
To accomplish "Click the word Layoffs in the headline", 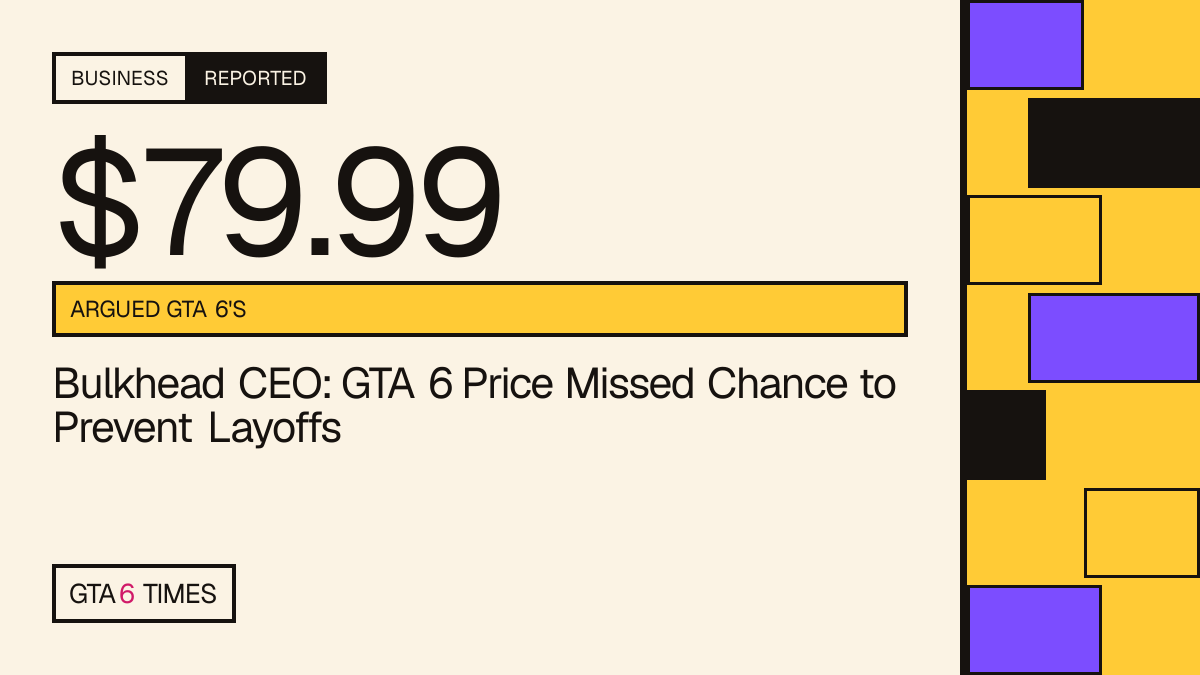I will pos(275,428).
